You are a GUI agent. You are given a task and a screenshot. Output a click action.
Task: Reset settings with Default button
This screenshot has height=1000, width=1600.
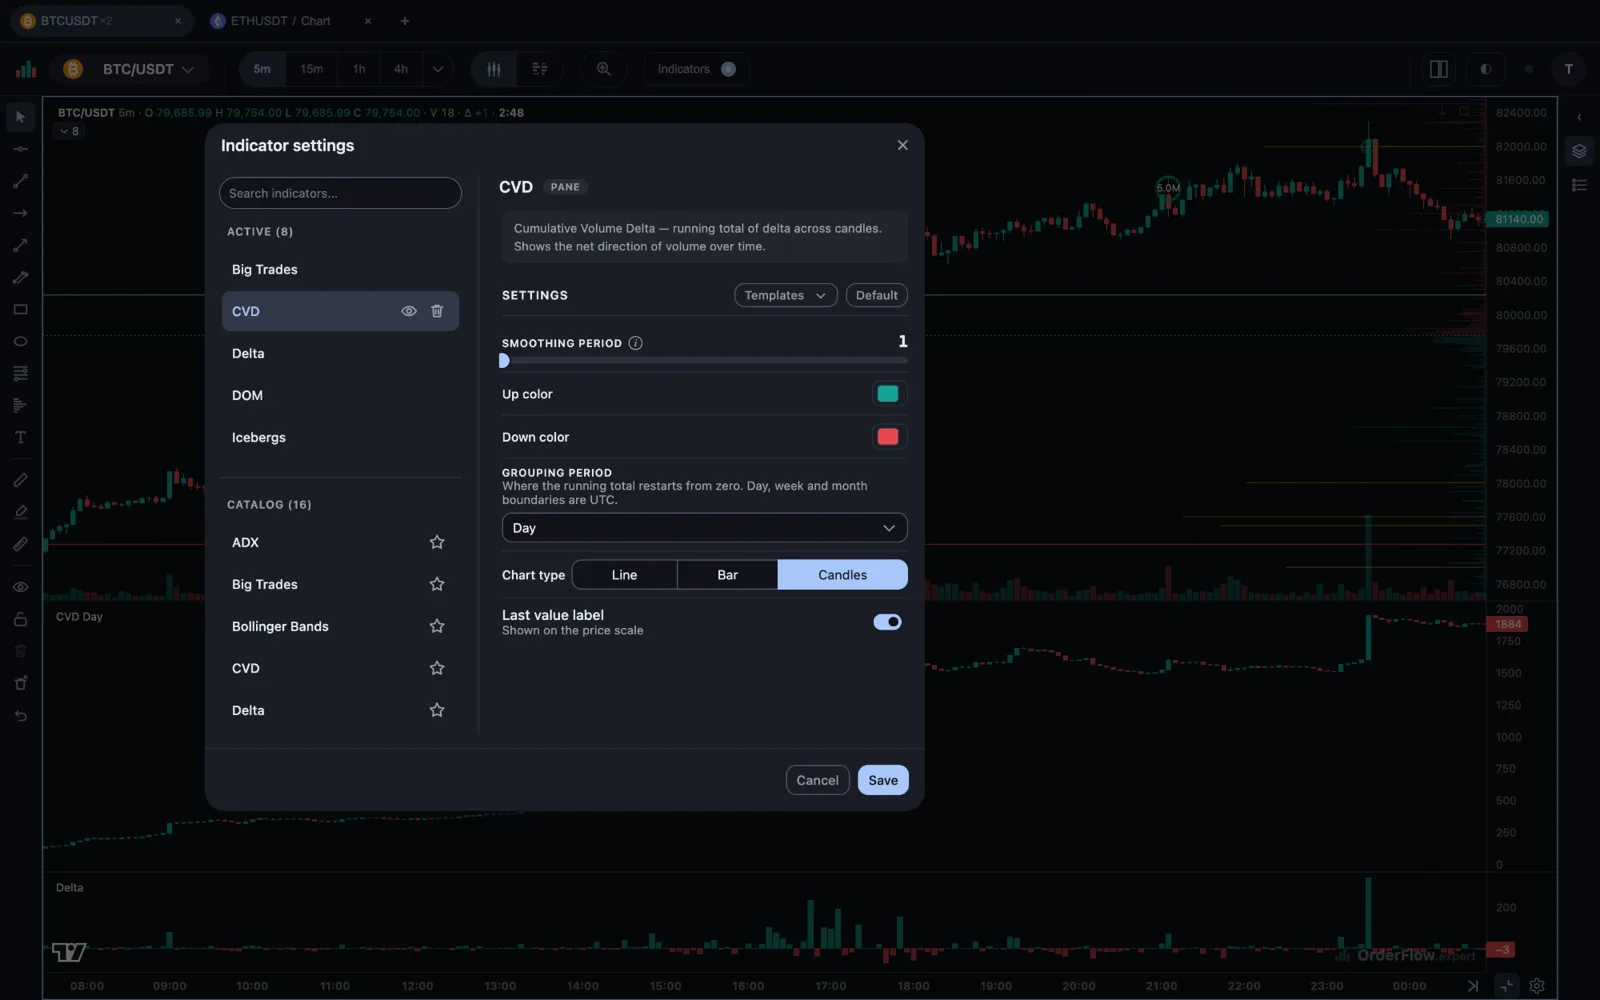tap(877, 295)
